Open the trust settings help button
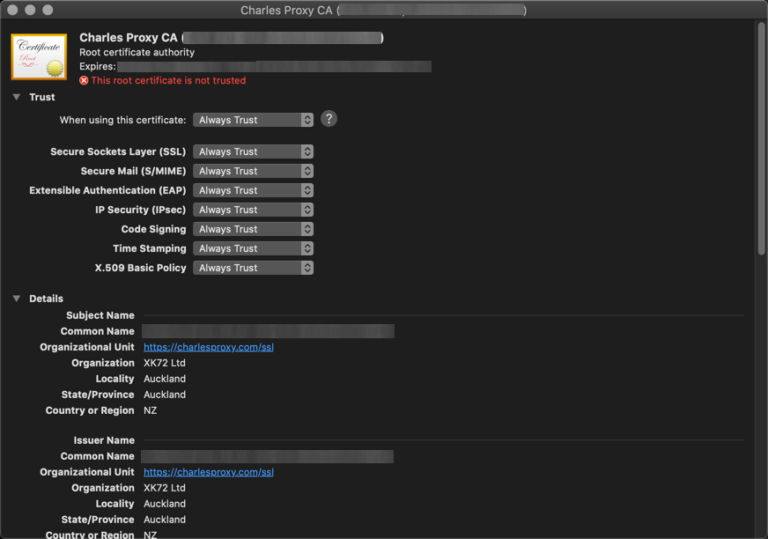The width and height of the screenshot is (768, 539). coord(328,119)
